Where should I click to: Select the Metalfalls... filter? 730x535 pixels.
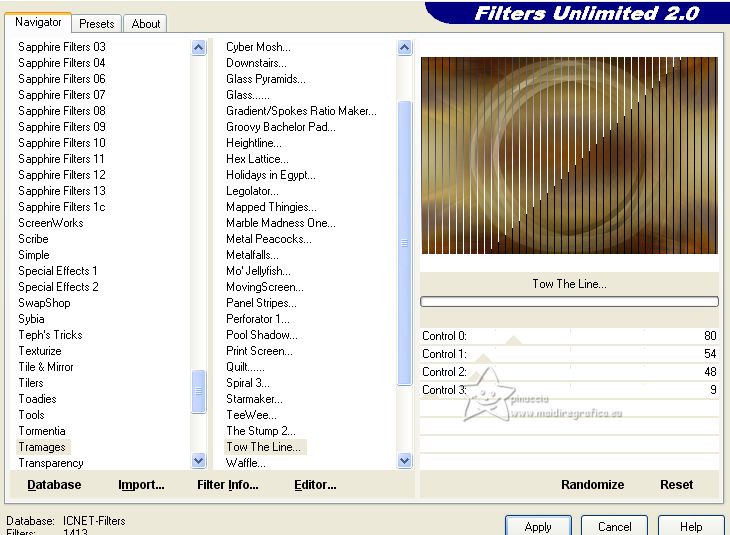click(x=252, y=255)
